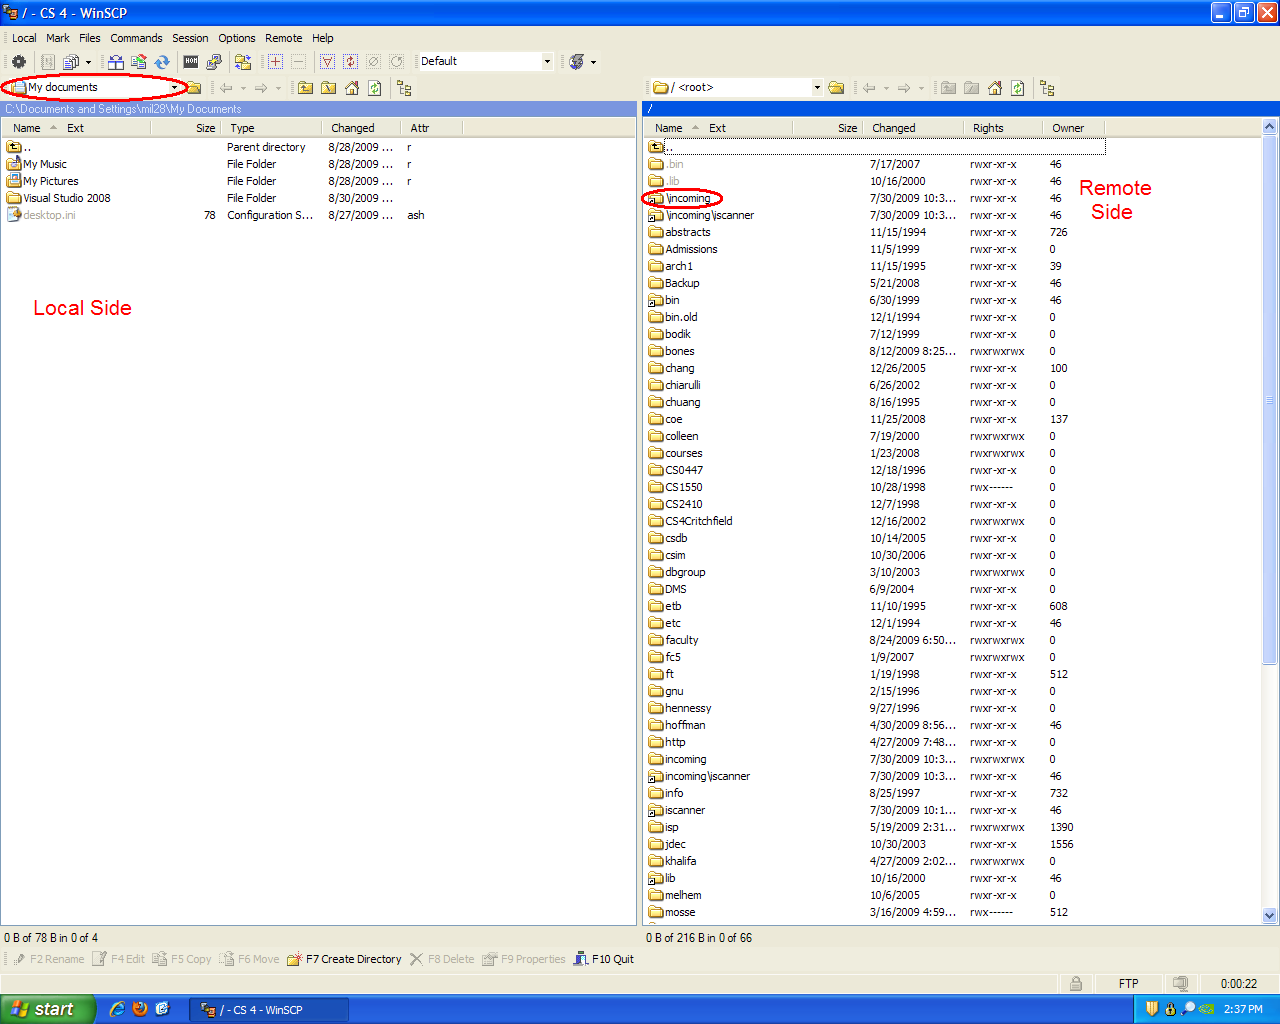This screenshot has height=1024, width=1280.
Task: Click the triangle Select Mask icon
Action: (327, 62)
